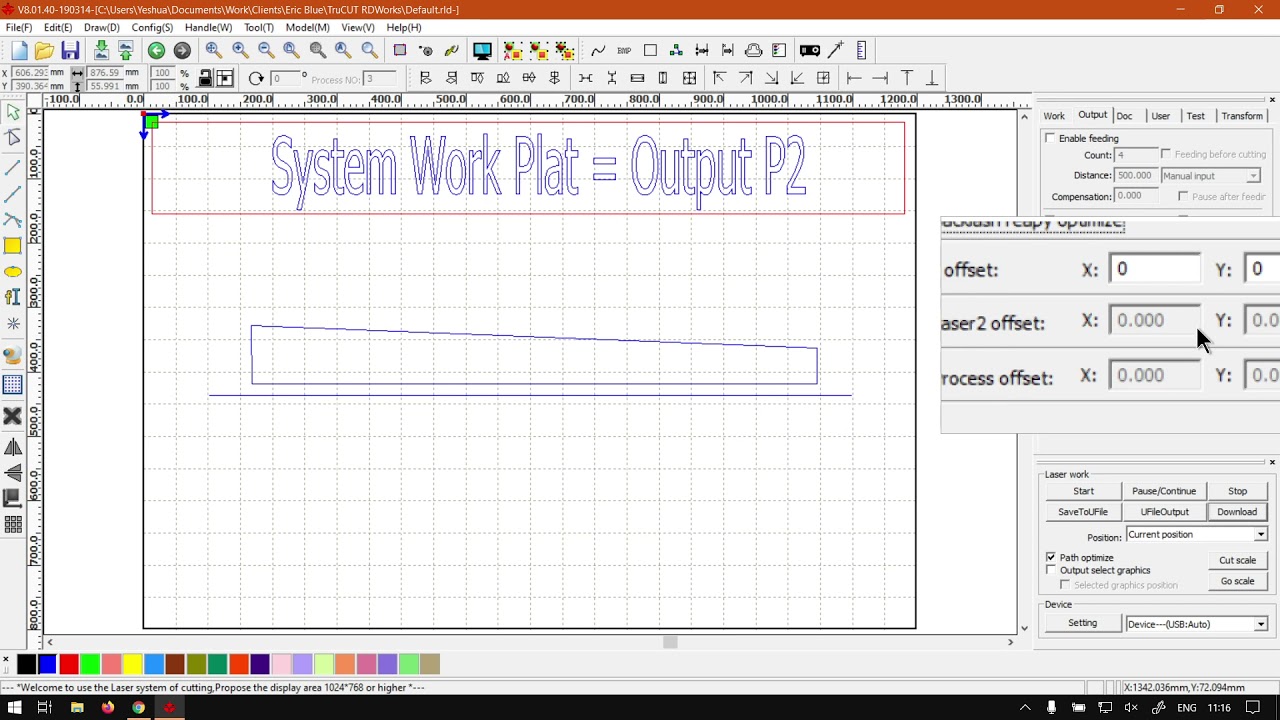Enable the Enable feeding checkbox

[x=1050, y=138]
